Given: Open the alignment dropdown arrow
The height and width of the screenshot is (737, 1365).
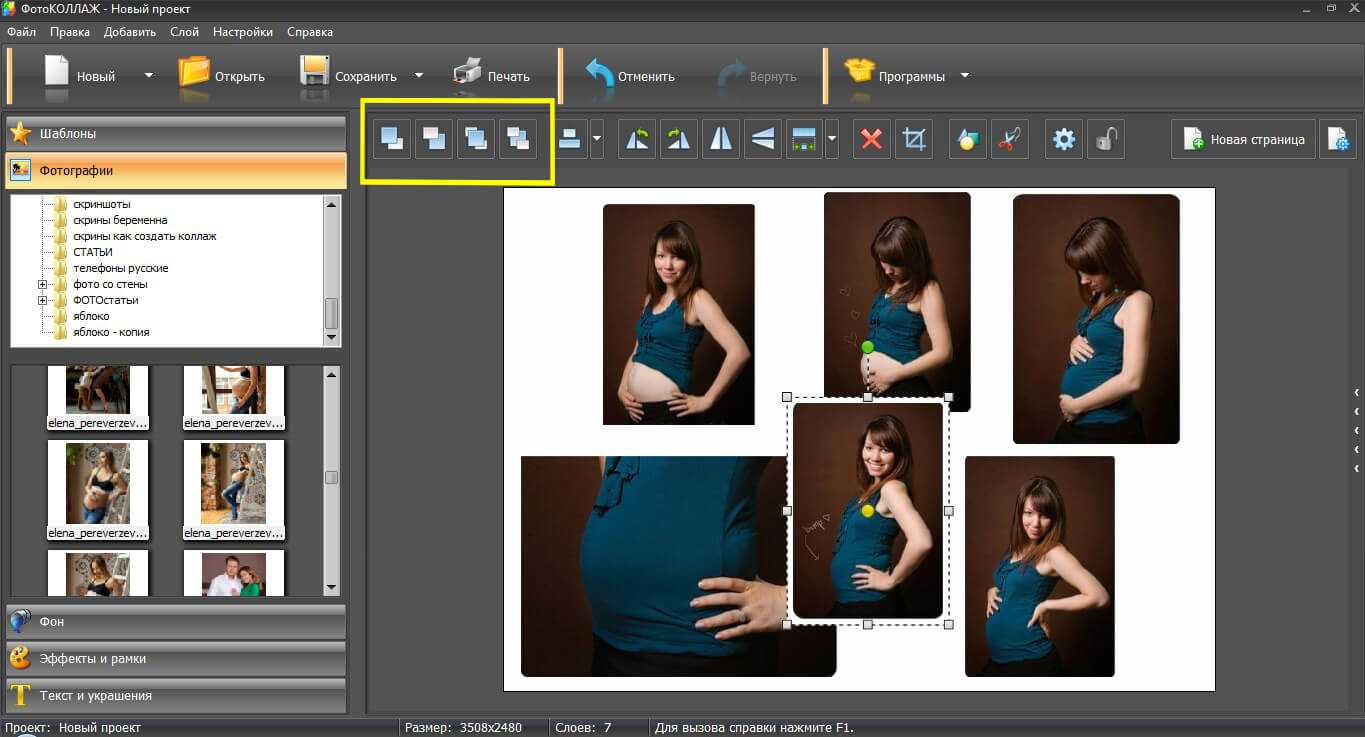Looking at the screenshot, I should pos(597,140).
